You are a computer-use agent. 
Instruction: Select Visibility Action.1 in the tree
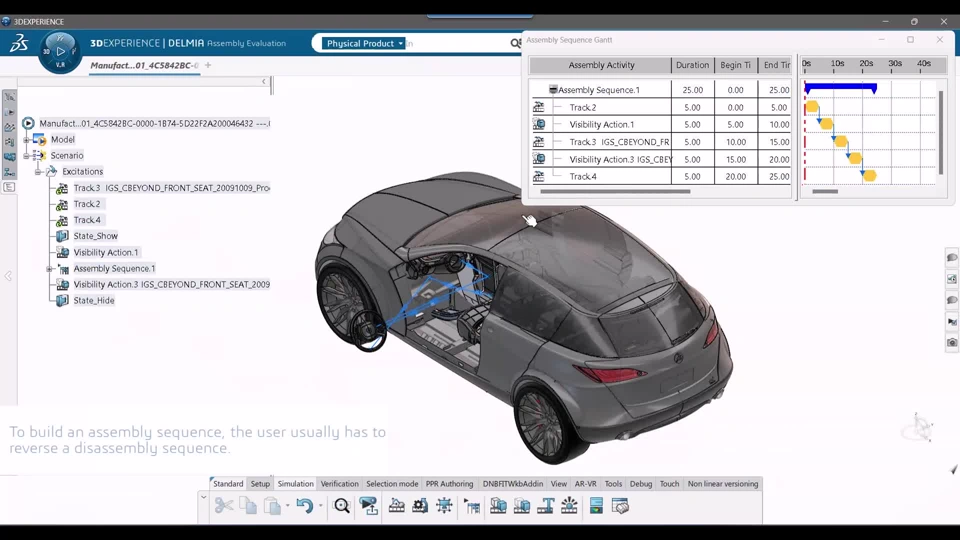[x=106, y=252]
